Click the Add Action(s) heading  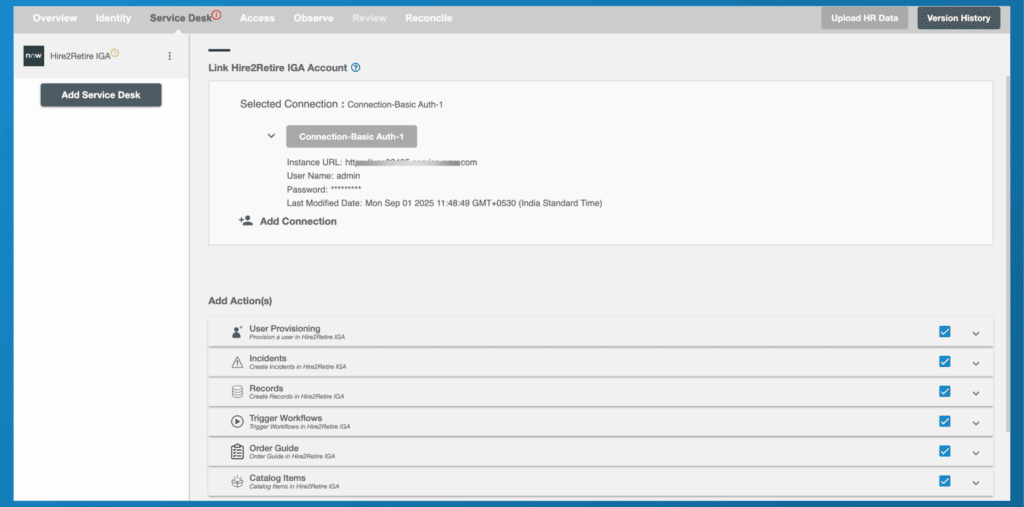tap(240, 301)
